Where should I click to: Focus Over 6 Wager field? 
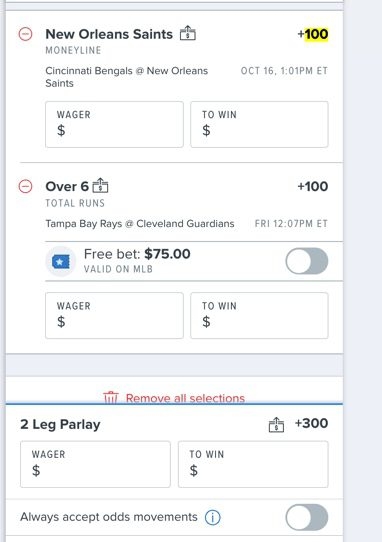click(x=114, y=316)
